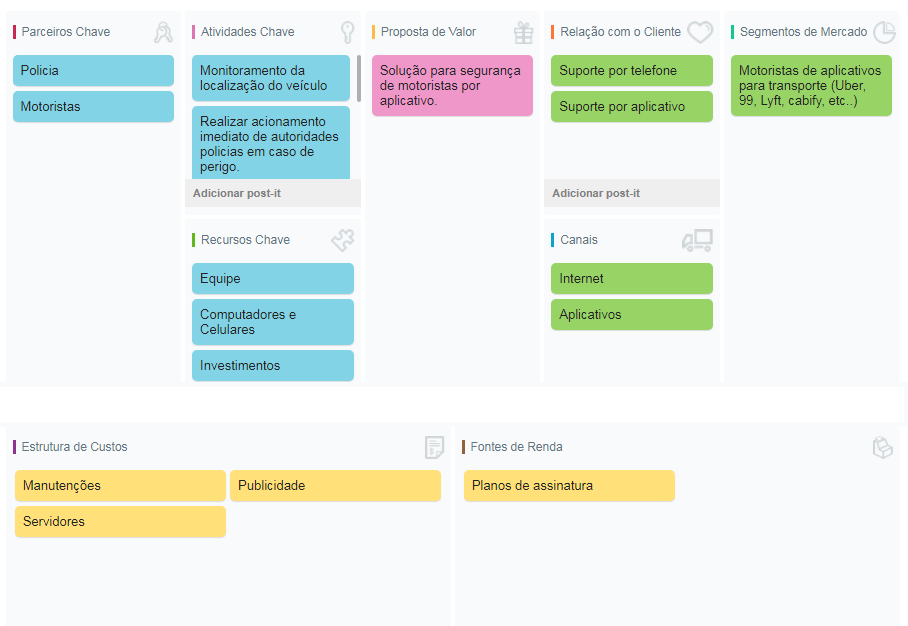Viewport: 908px width, 626px height.
Task: Select the Publicidade cost post-it
Action: point(335,486)
